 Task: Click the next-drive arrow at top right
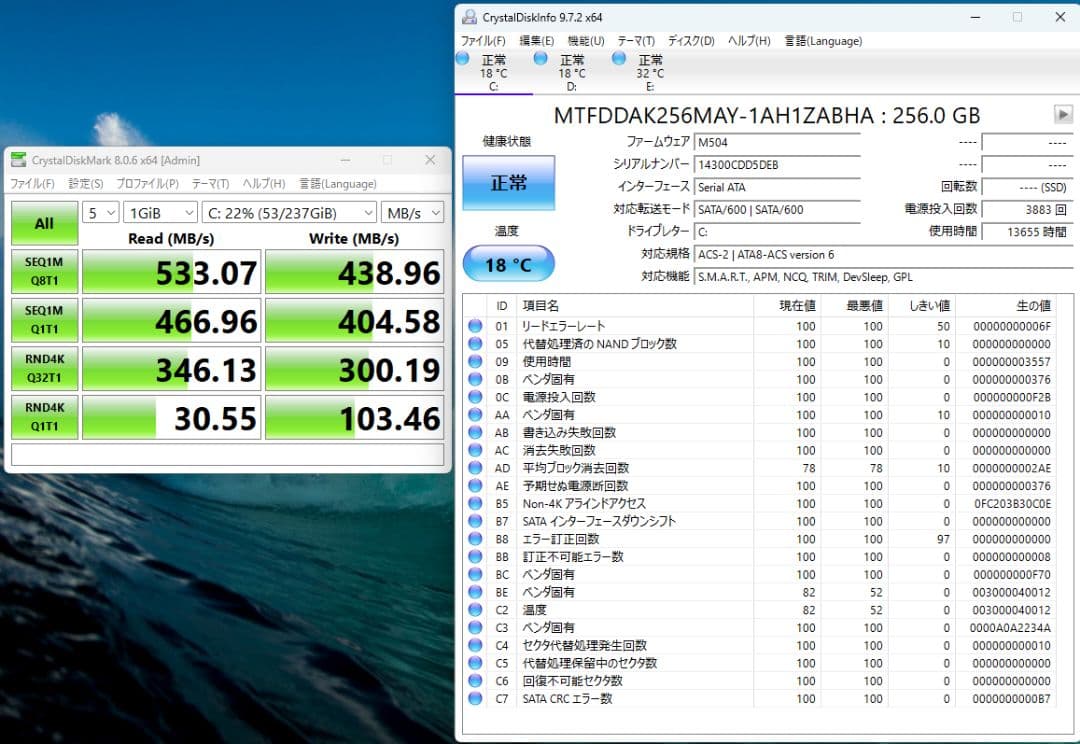[x=1062, y=114]
